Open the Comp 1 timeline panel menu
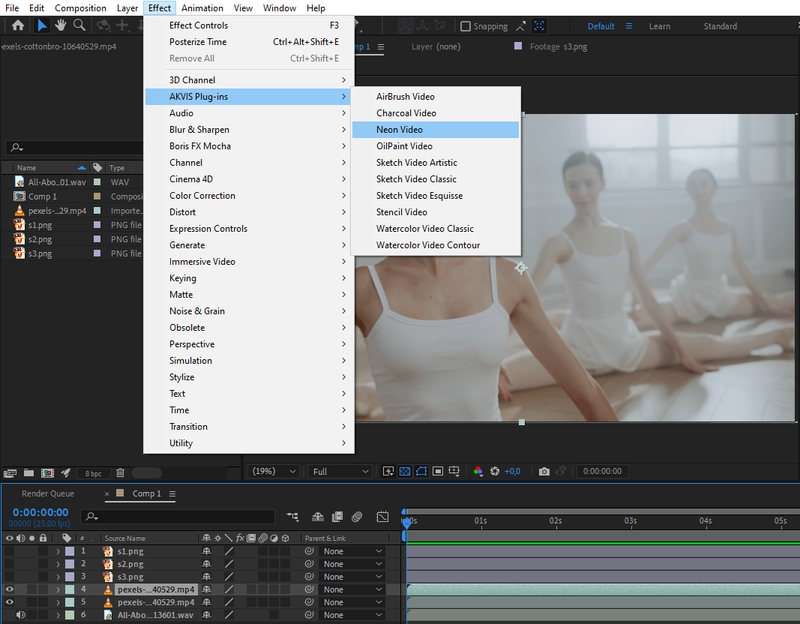The width and height of the screenshot is (800, 624). pos(172,494)
